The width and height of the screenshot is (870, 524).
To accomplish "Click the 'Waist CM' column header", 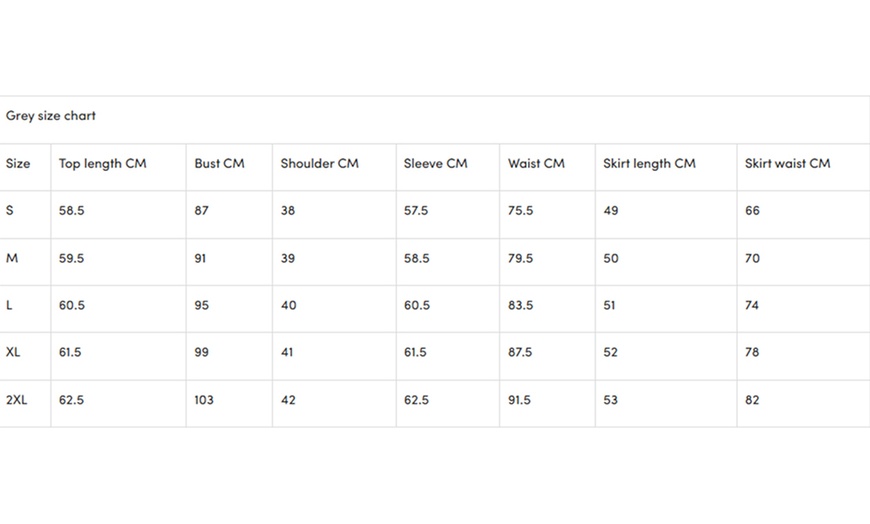I will [x=536, y=164].
